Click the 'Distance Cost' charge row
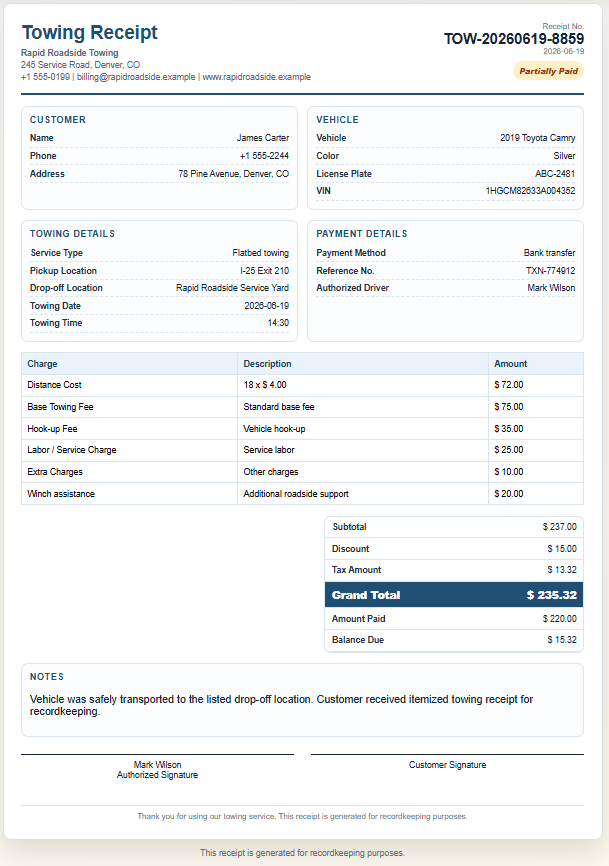609x866 pixels. point(302,385)
